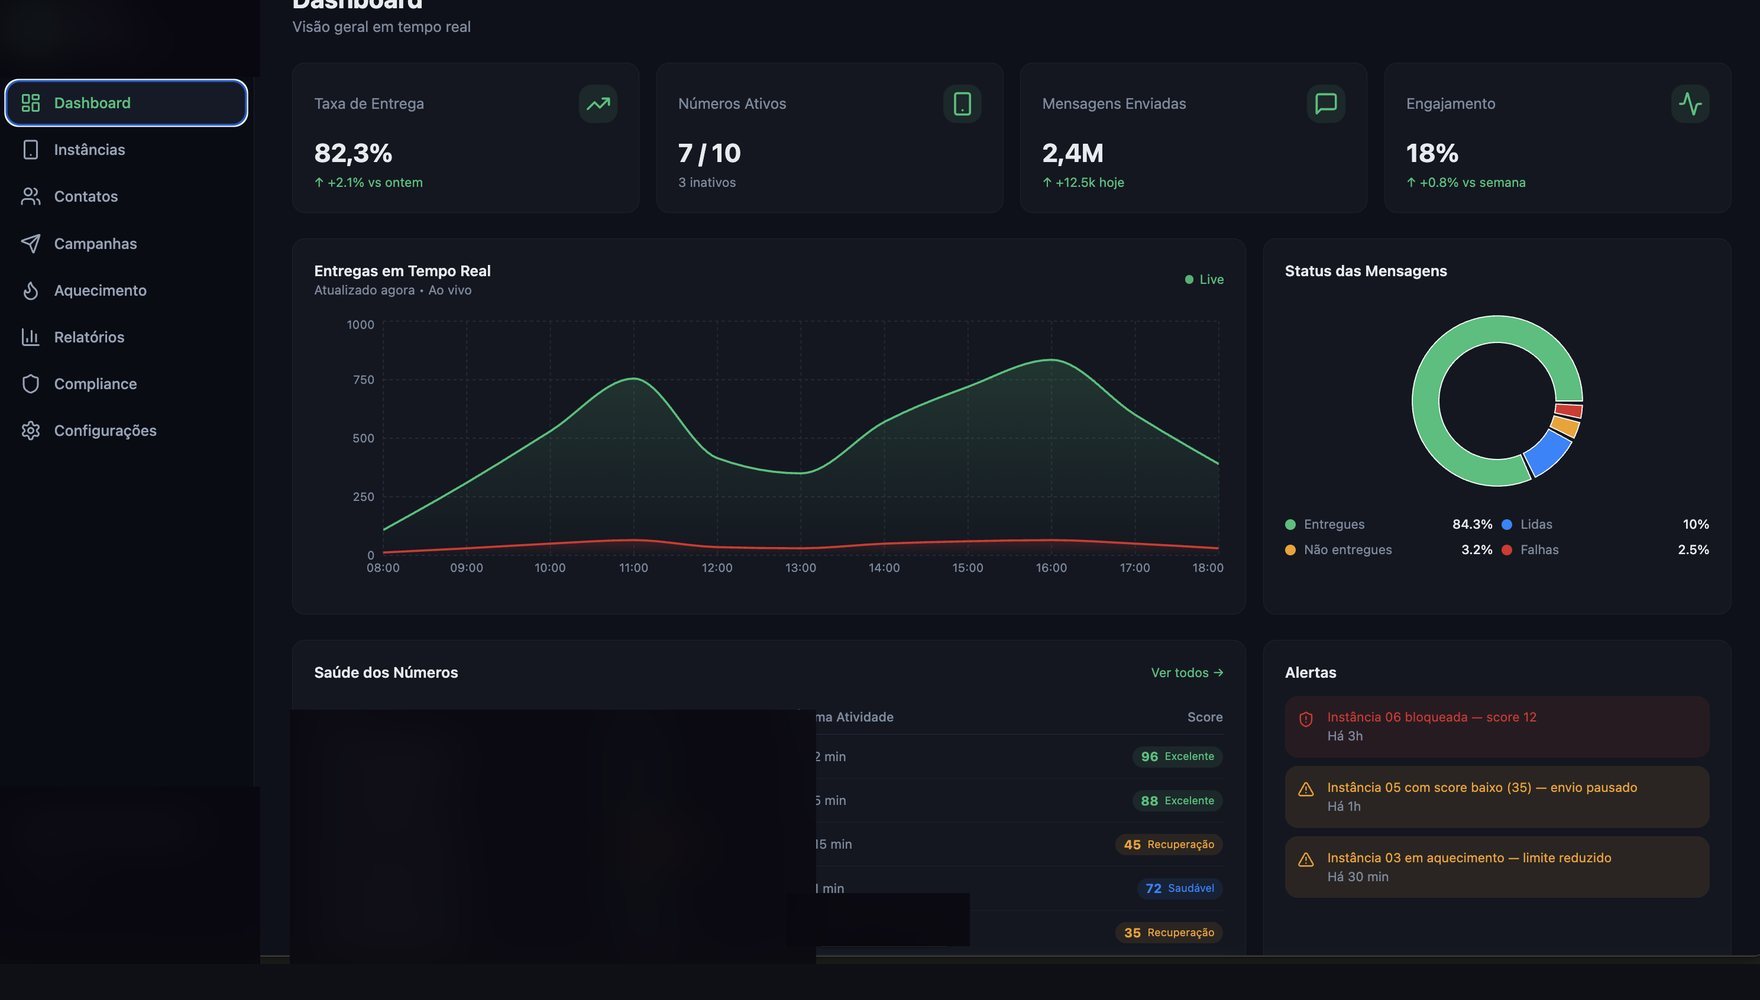
Task: Click the Relatórios bar chart icon
Action: tap(31, 337)
